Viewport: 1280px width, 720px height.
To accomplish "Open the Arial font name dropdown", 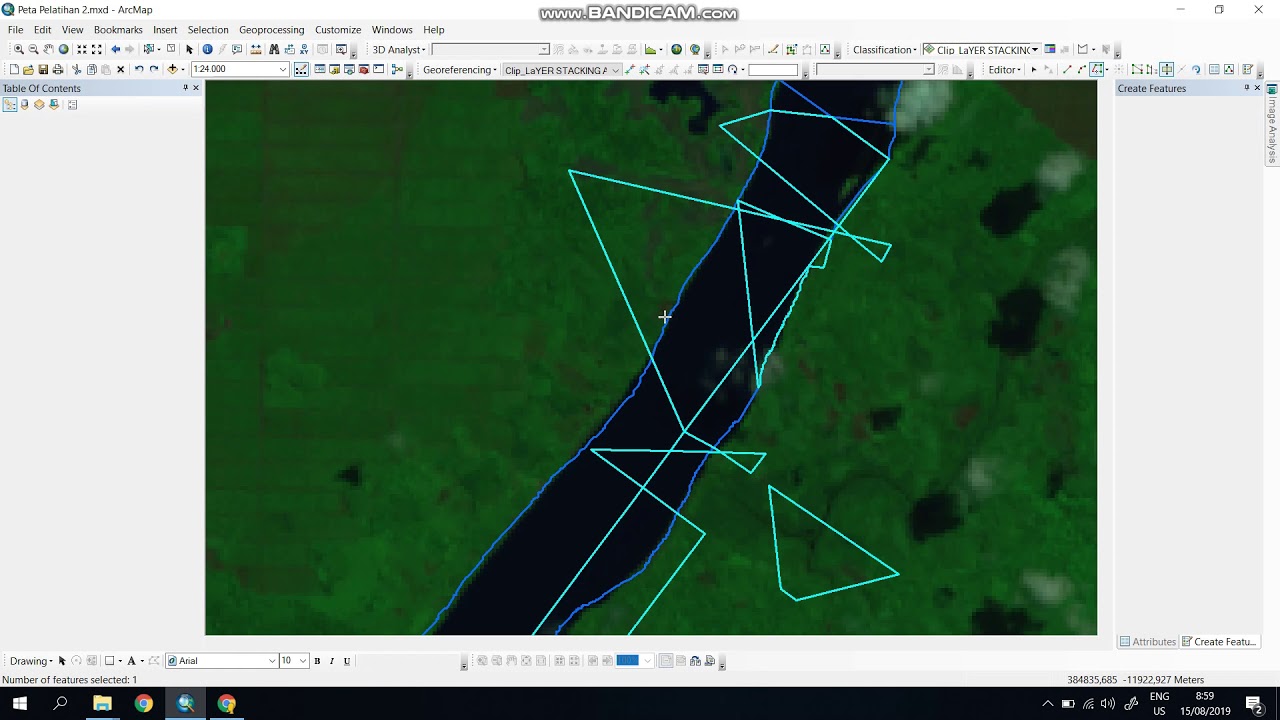I will (271, 661).
